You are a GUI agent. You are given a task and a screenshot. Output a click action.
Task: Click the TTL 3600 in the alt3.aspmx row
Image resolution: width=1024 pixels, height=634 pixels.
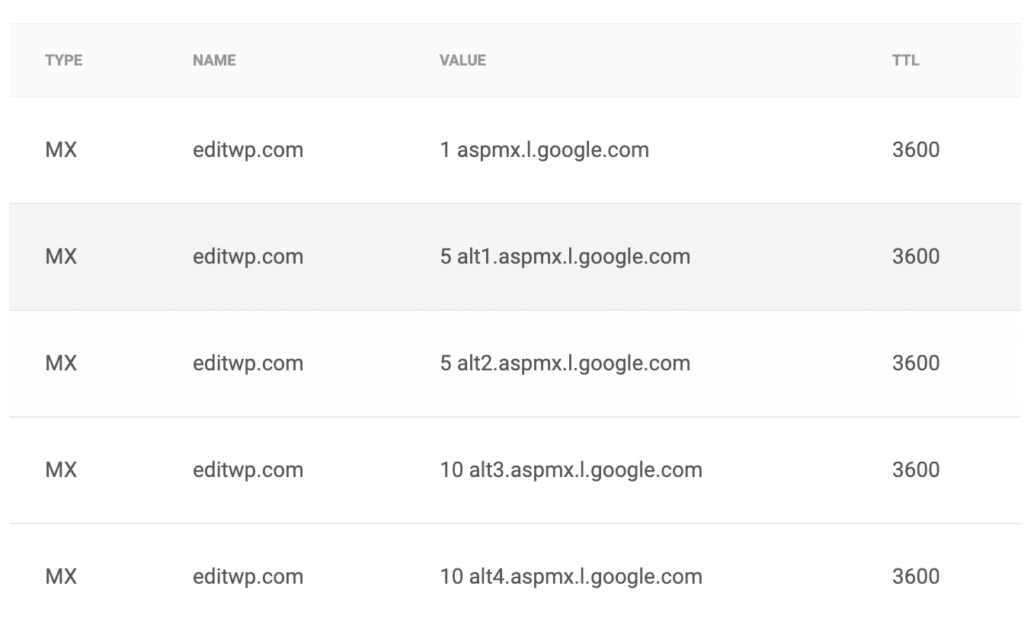pyautogui.click(x=915, y=470)
